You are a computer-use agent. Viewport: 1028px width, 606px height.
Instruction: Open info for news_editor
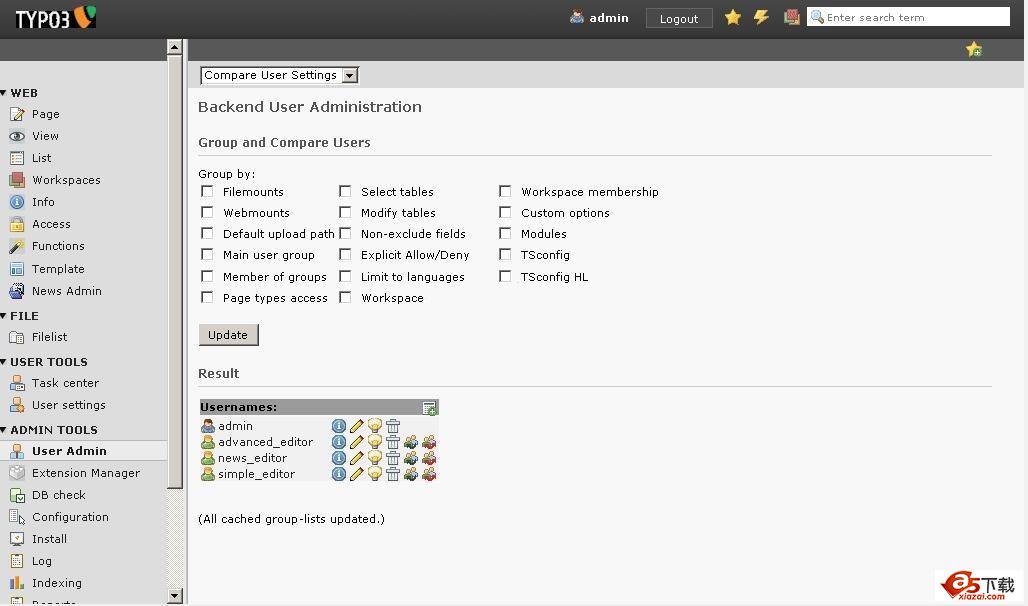(x=338, y=458)
